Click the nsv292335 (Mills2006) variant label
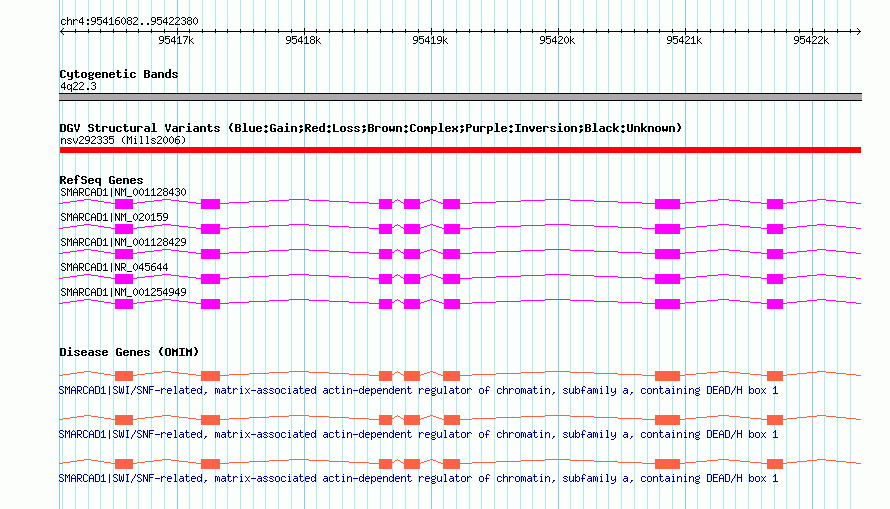890x509 pixels. [123, 140]
